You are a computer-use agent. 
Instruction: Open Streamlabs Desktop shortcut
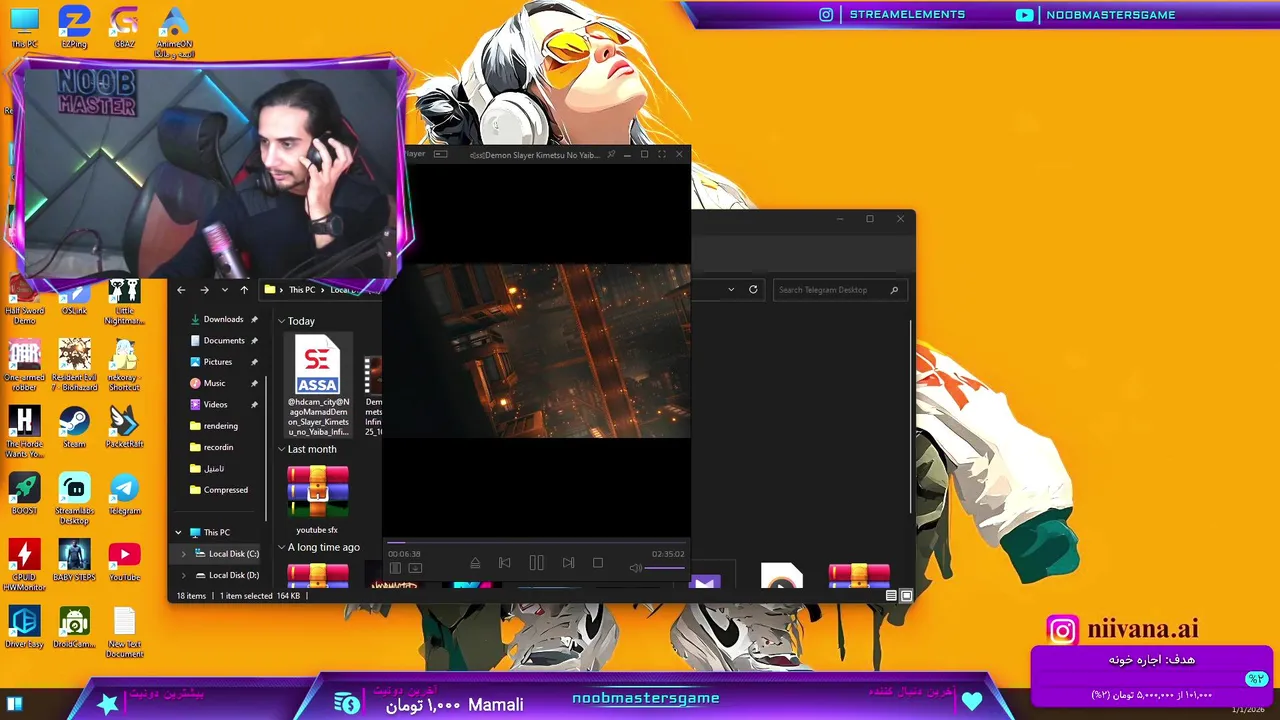[x=74, y=500]
